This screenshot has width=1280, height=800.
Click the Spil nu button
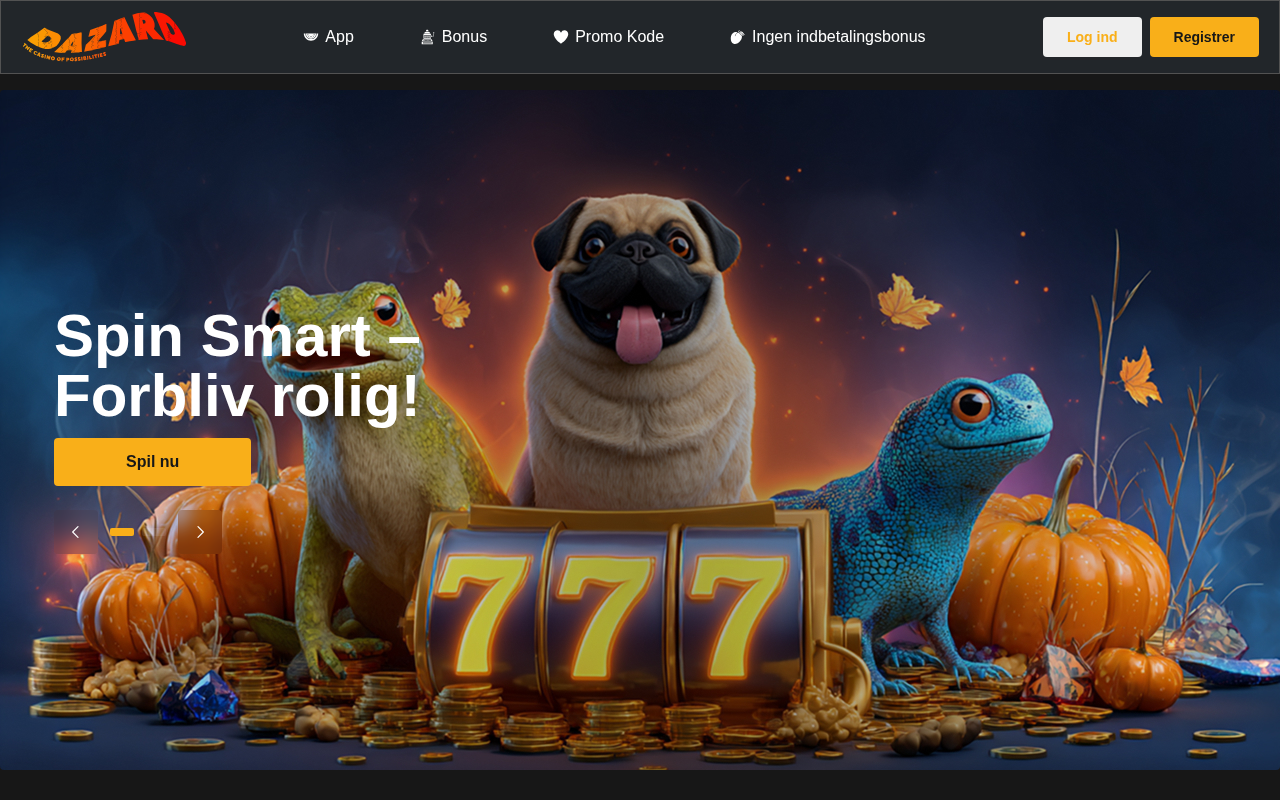pos(152,462)
